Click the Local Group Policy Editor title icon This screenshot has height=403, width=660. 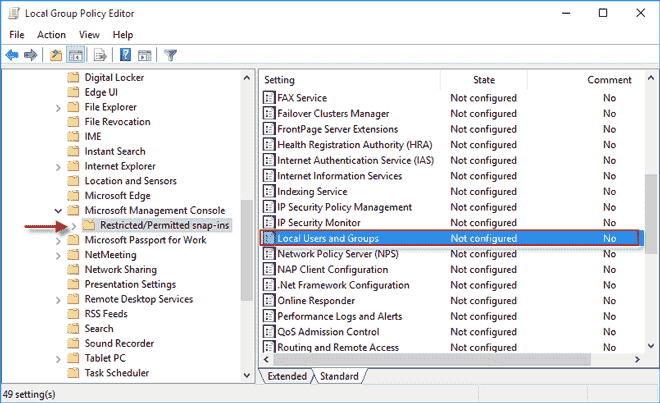point(14,13)
